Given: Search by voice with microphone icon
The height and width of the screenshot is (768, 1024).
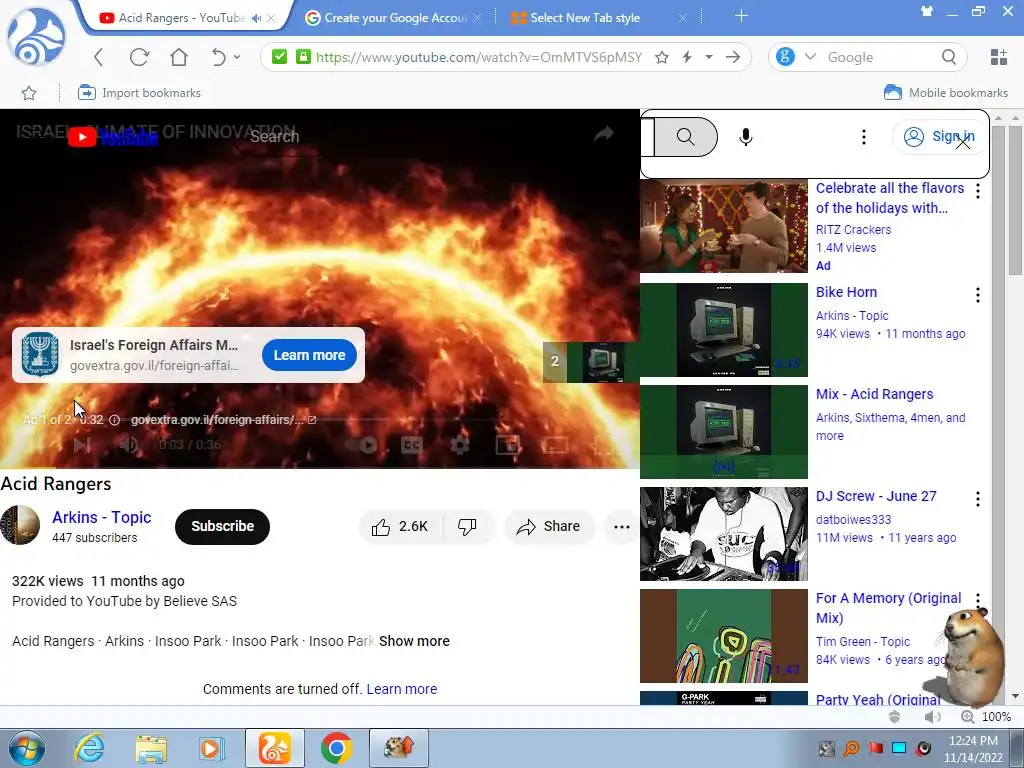Looking at the screenshot, I should 746,136.
